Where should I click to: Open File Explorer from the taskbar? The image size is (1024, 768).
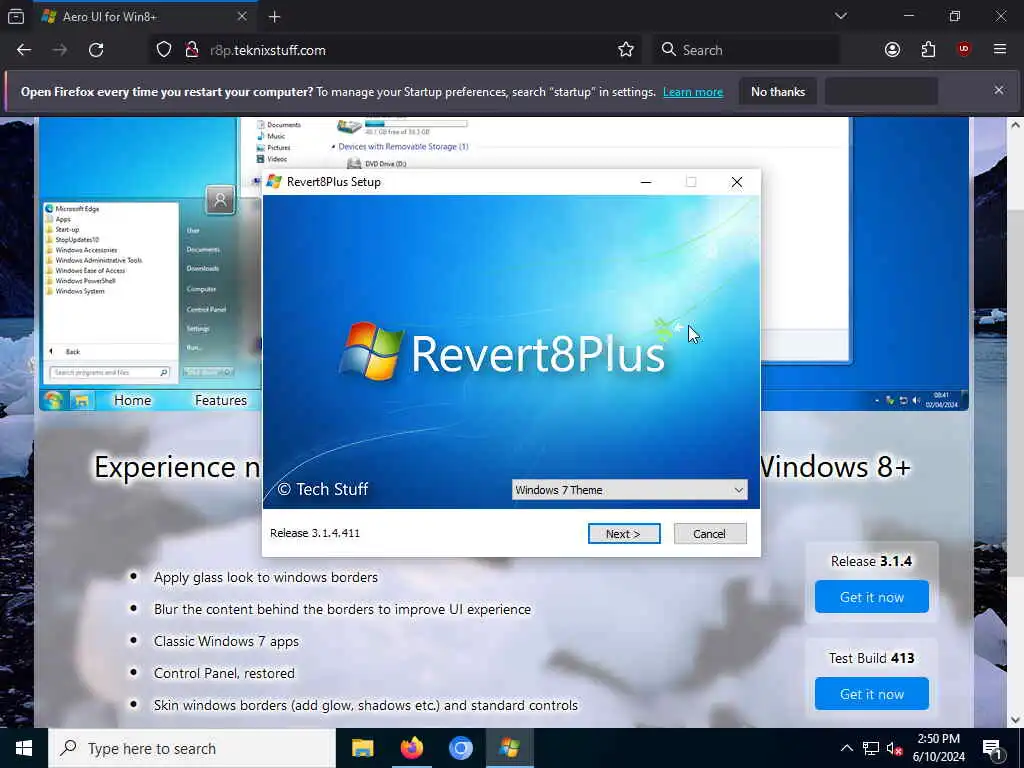[x=362, y=748]
